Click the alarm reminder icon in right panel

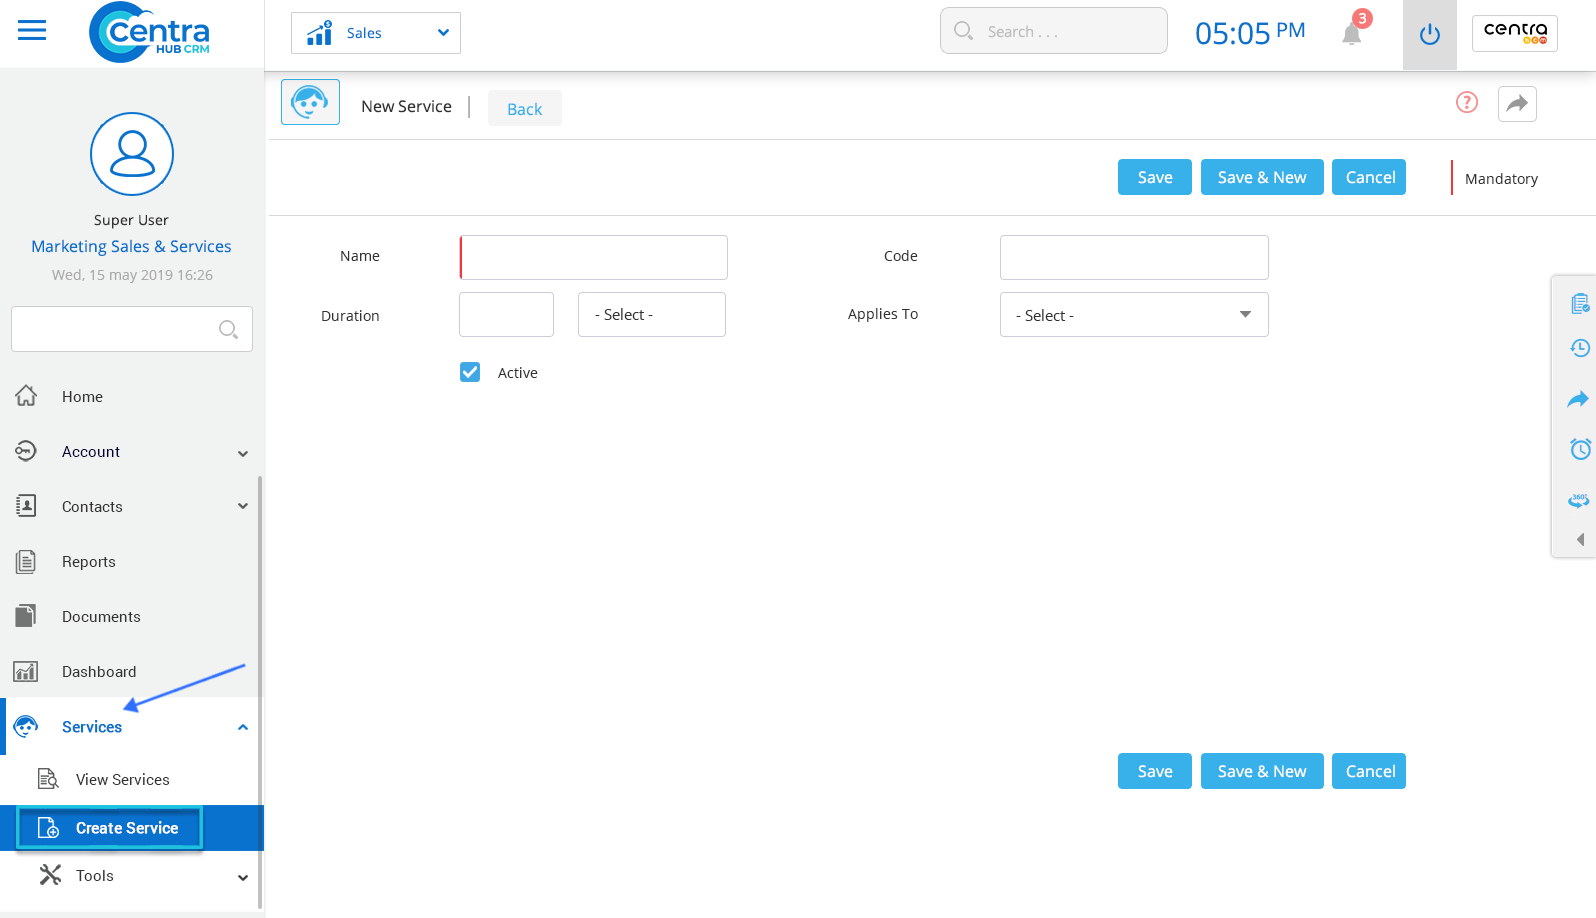1580,449
